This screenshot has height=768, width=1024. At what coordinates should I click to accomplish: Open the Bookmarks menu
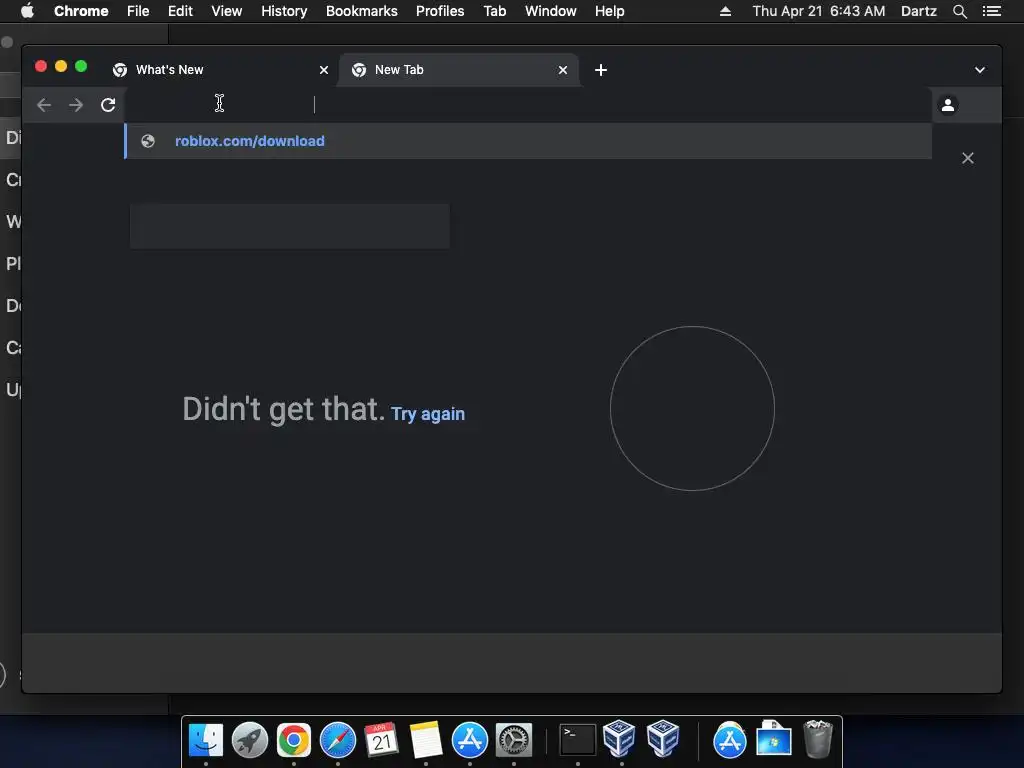pyautogui.click(x=362, y=11)
